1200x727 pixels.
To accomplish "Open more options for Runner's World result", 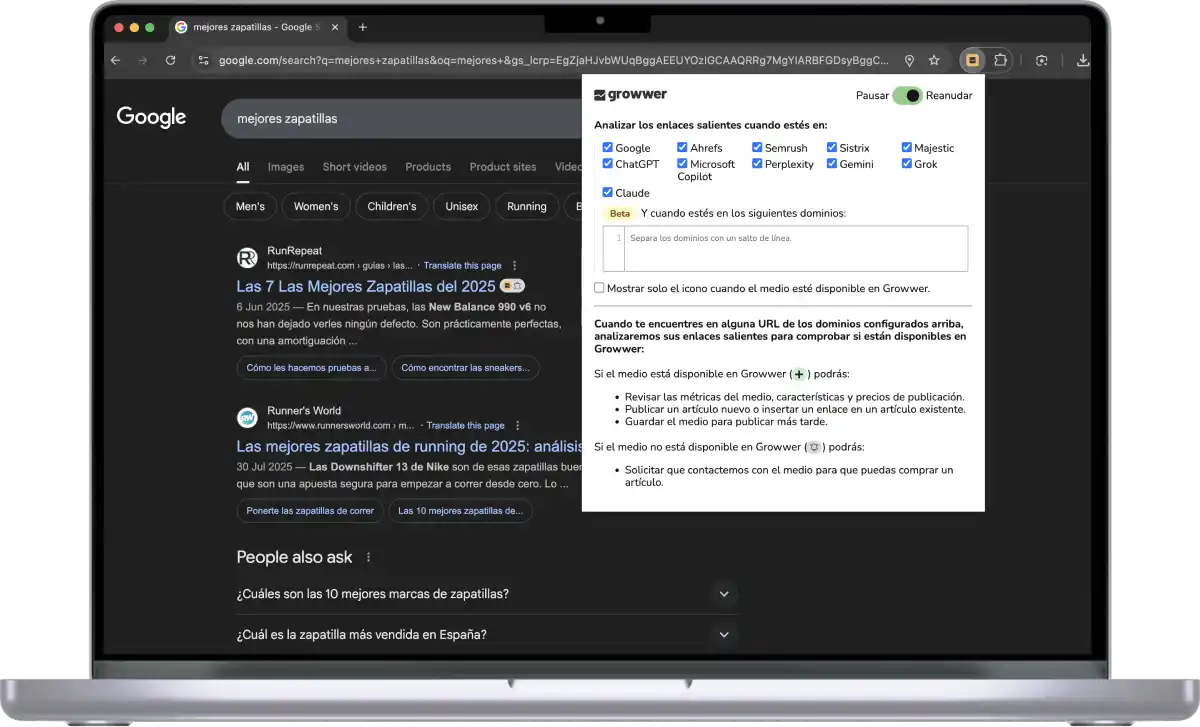I will click(x=518, y=426).
